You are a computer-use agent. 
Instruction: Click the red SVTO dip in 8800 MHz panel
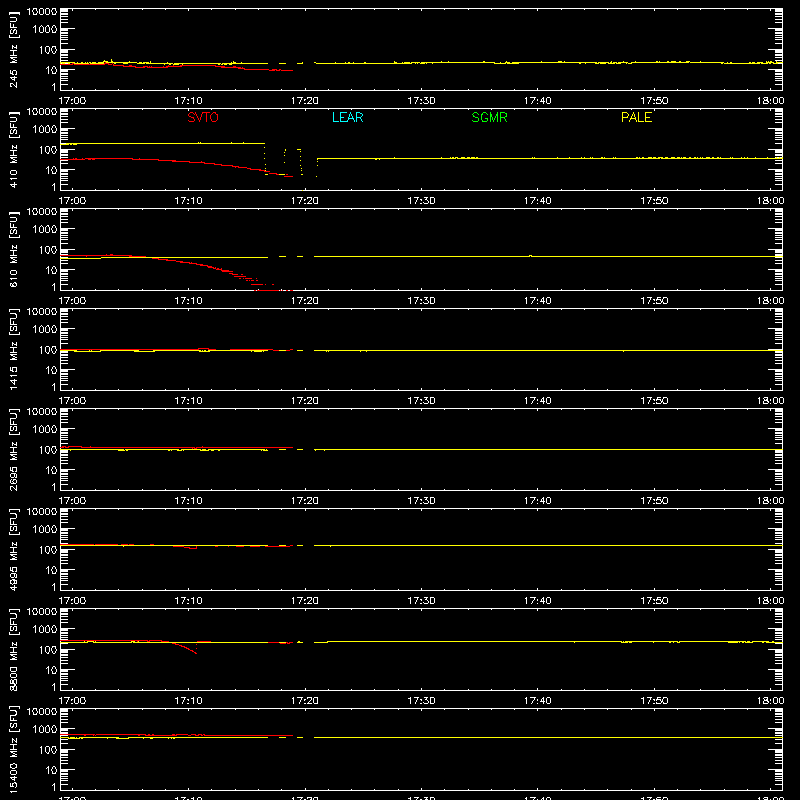click(186, 647)
